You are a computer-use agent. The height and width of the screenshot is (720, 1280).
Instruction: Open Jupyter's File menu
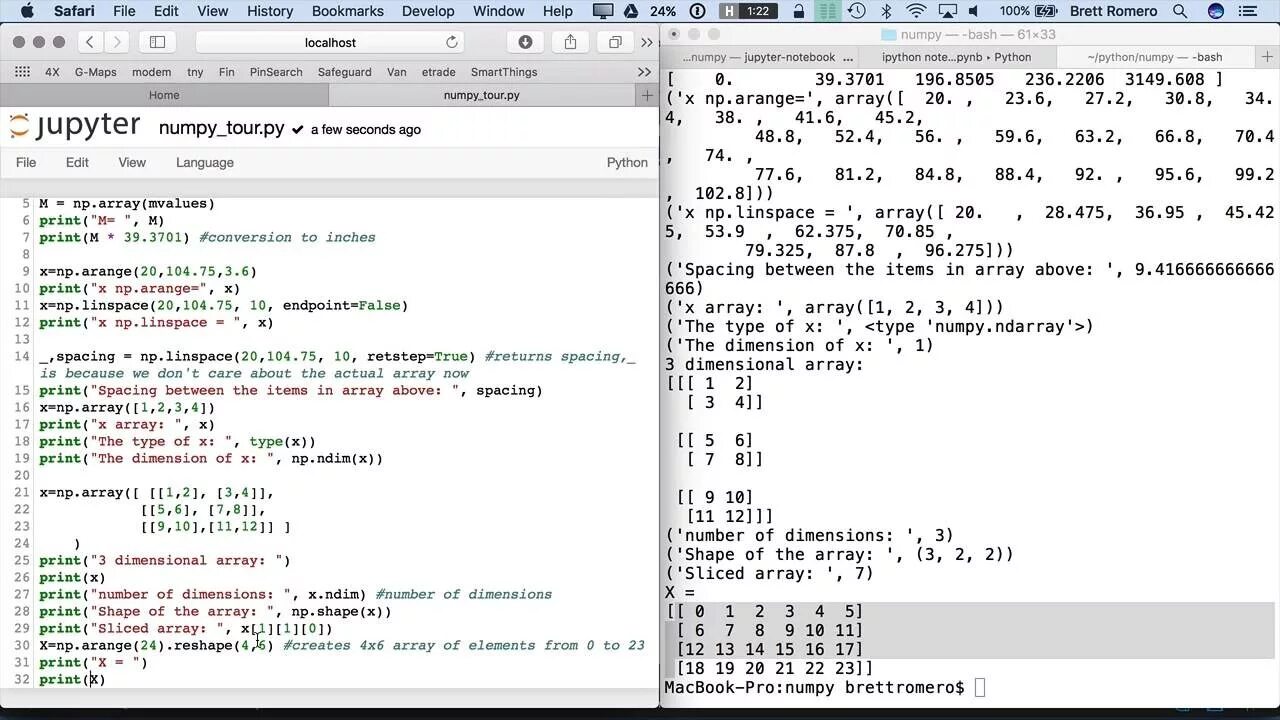click(26, 162)
